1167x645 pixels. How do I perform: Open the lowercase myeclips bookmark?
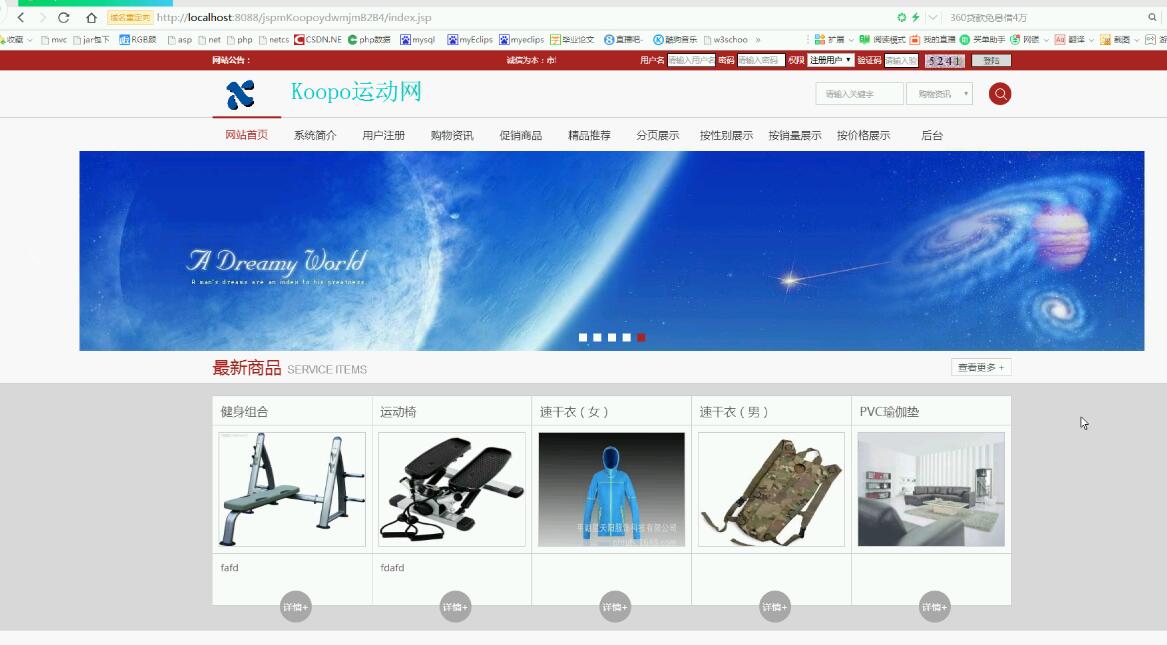click(521, 39)
